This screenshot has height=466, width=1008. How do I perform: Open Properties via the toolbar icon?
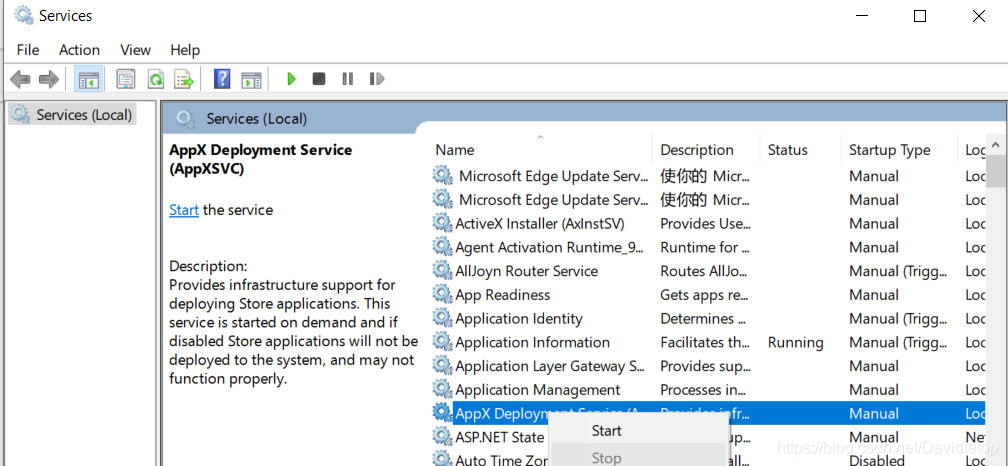pos(125,79)
